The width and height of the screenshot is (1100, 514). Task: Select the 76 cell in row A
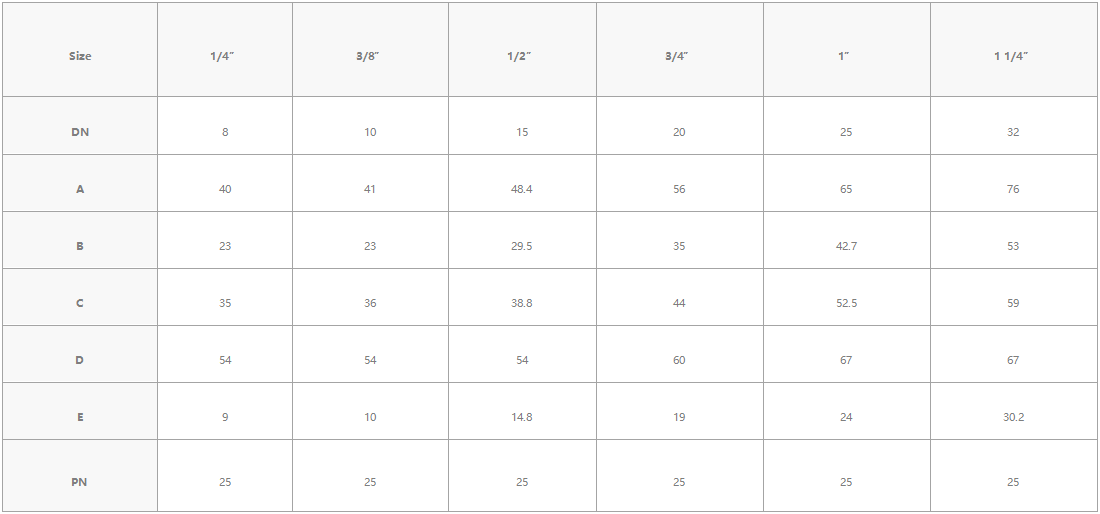coord(1013,189)
